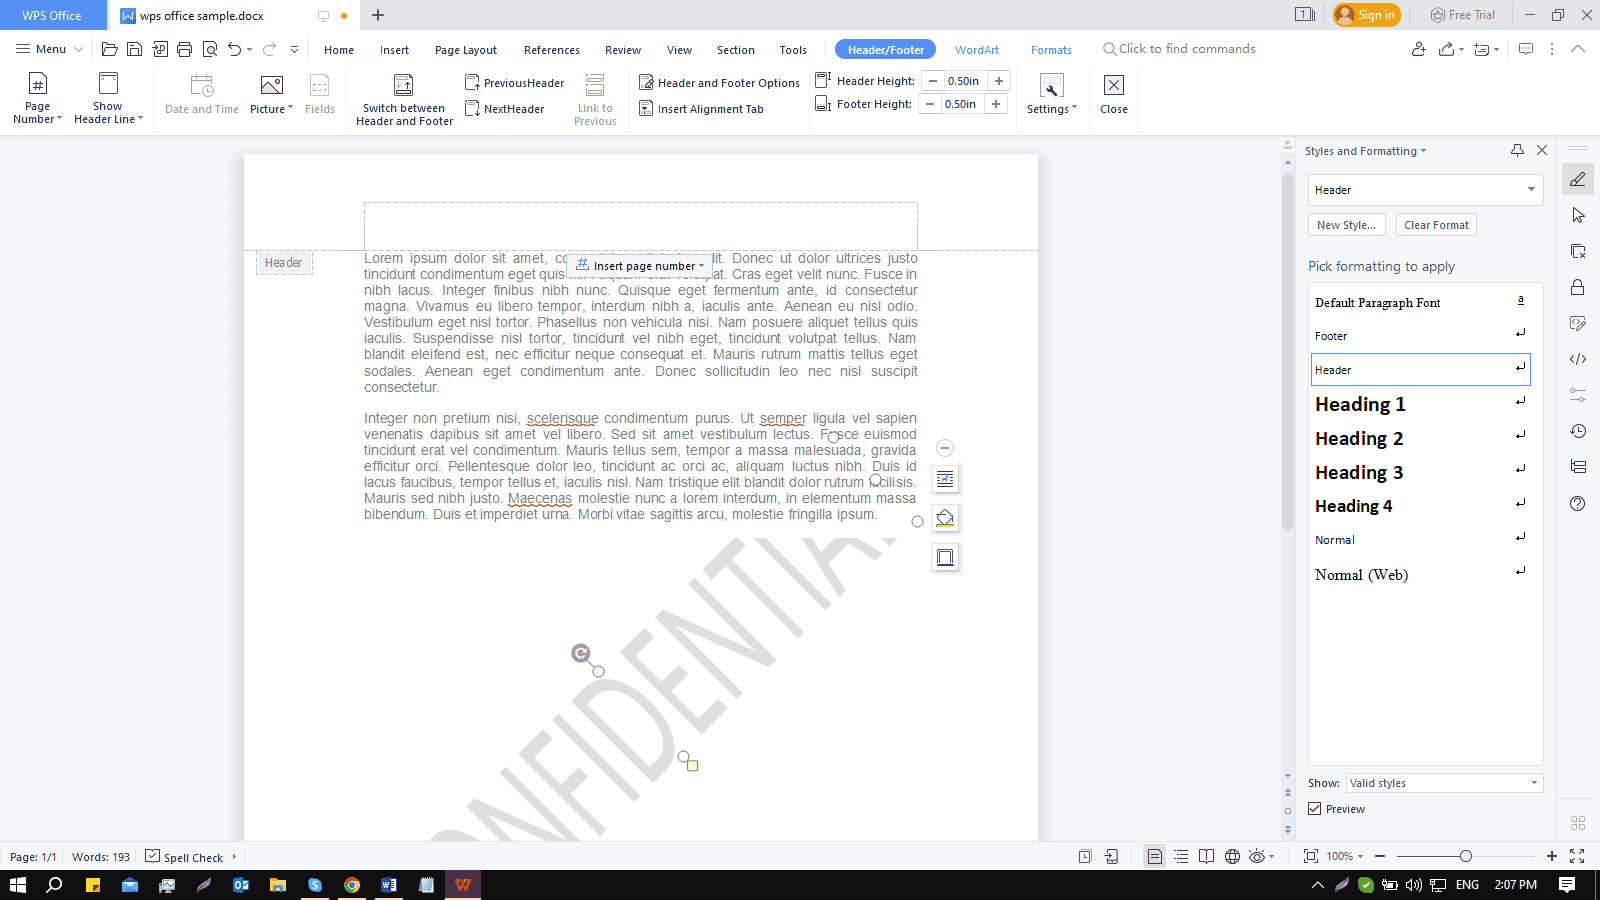Toggle the Preview checkbox in Styles panel
1600x900 pixels.
pyautogui.click(x=1314, y=808)
